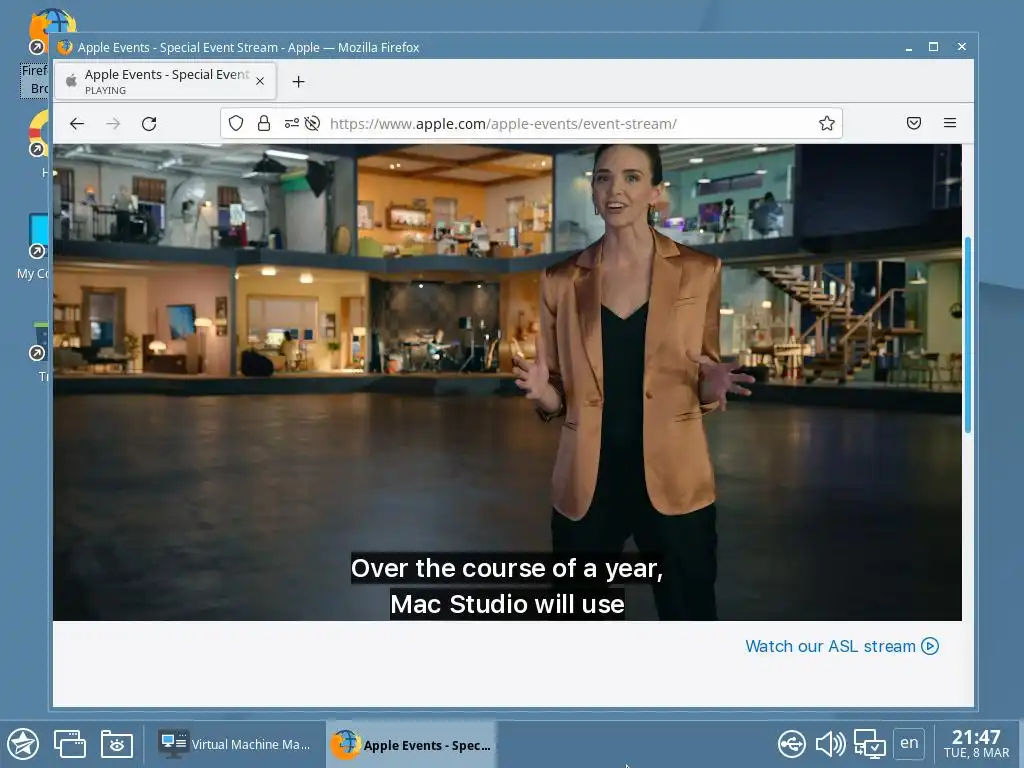
Task: Click the forward navigation arrow
Action: 113,123
